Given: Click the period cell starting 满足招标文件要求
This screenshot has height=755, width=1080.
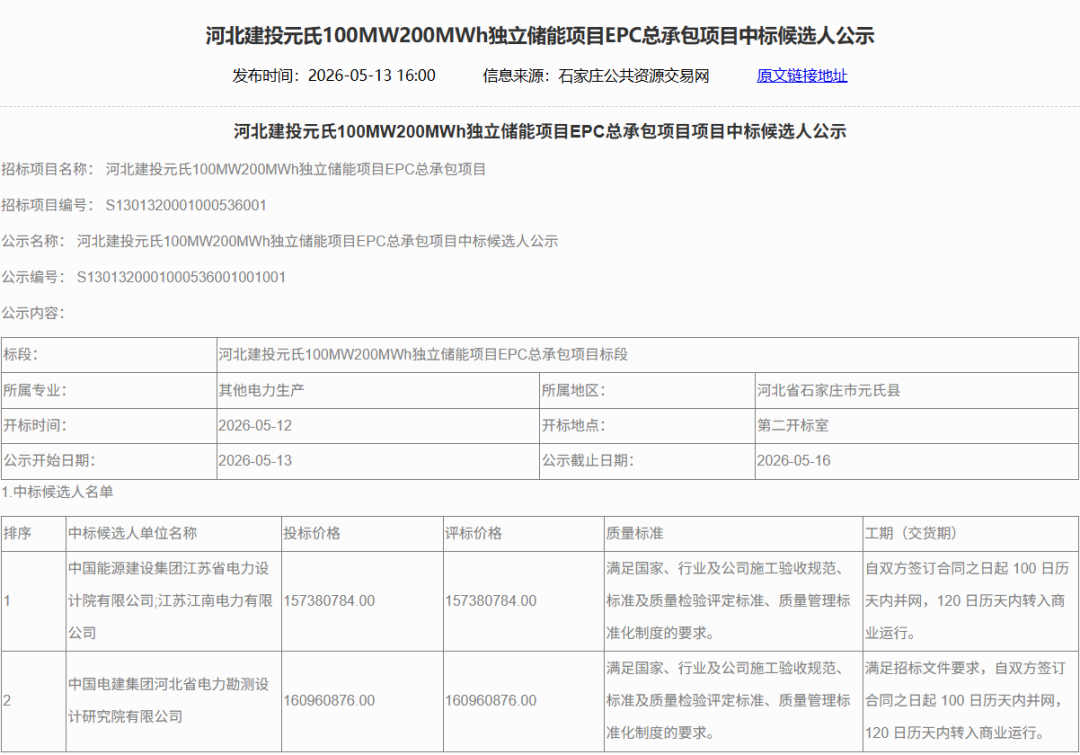Looking at the screenshot, I should coord(971,701).
